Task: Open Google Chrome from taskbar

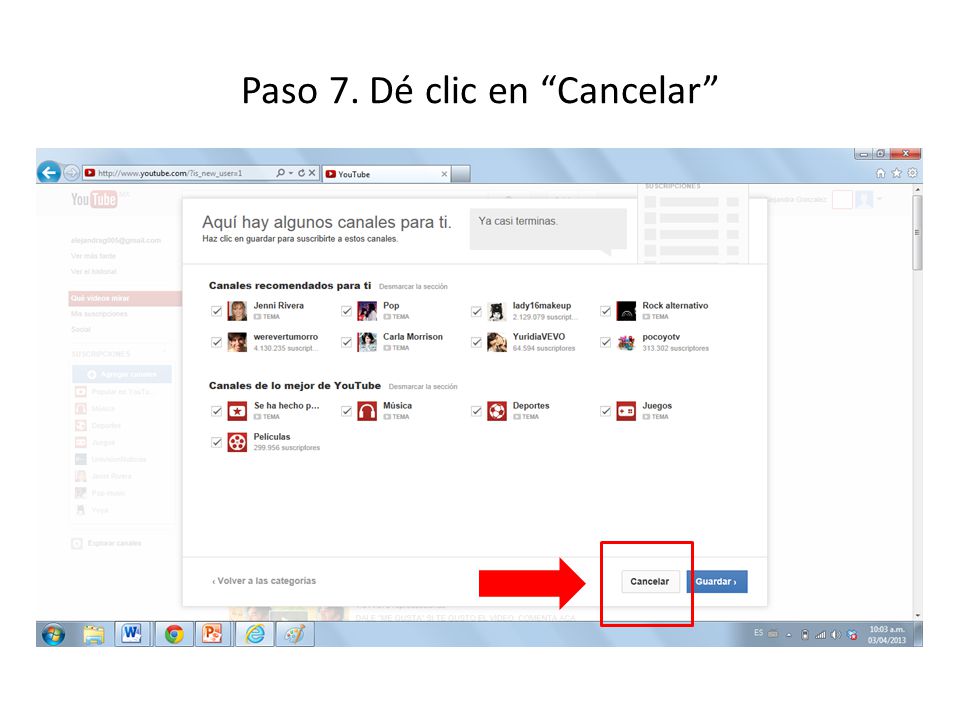Action: pos(174,634)
